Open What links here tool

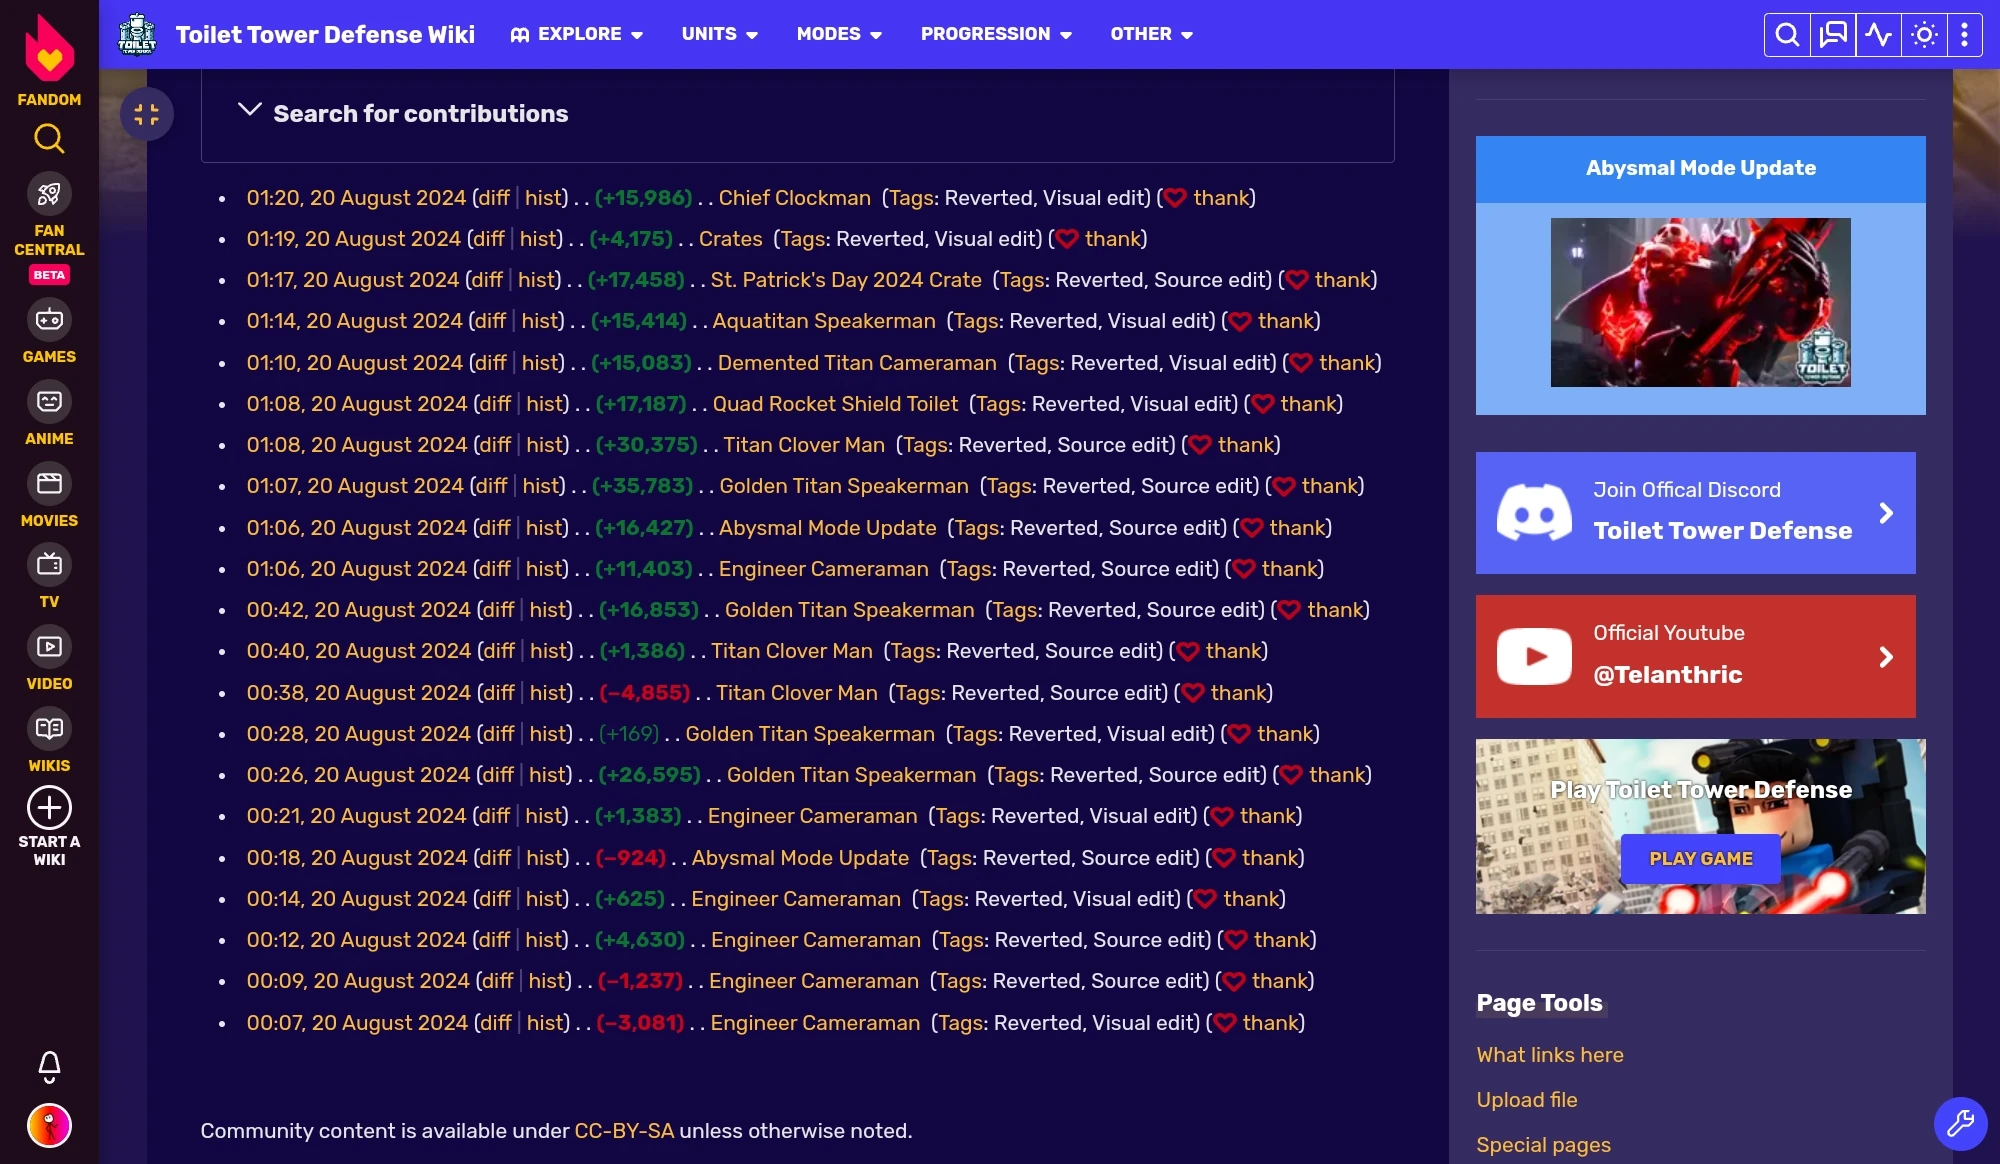1550,1055
